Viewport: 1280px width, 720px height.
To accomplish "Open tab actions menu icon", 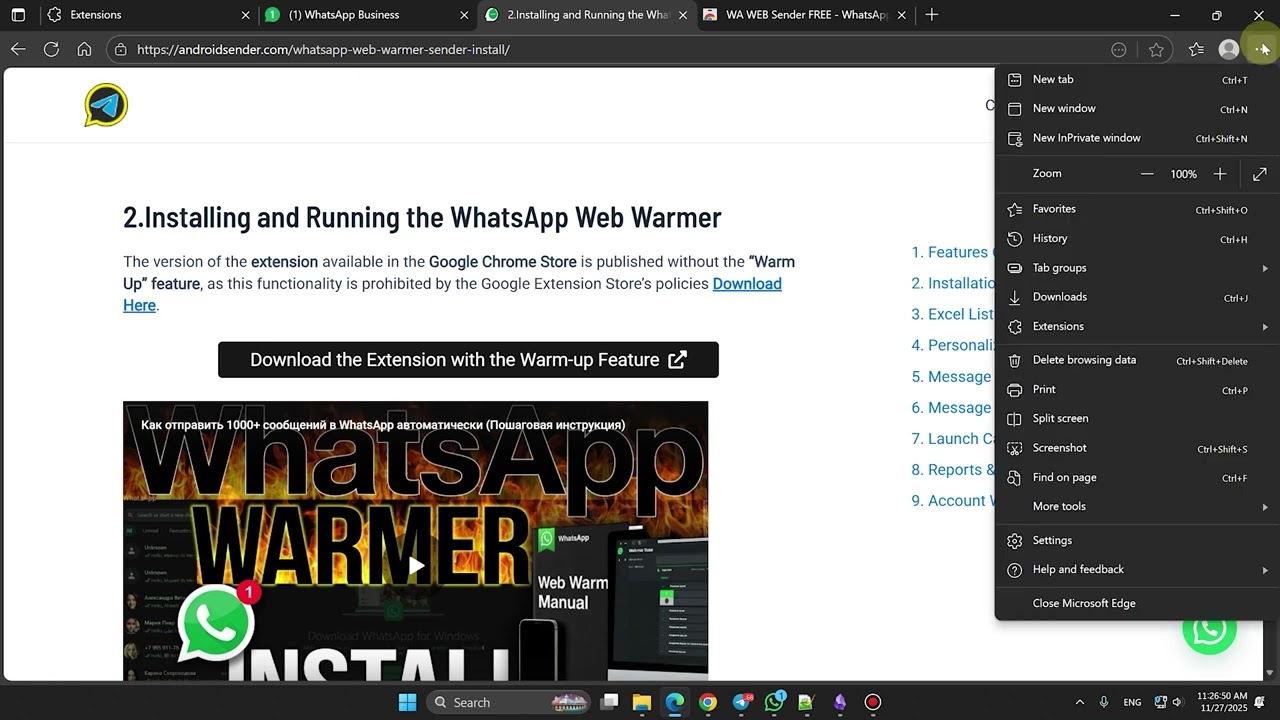I will pyautogui.click(x=18, y=15).
